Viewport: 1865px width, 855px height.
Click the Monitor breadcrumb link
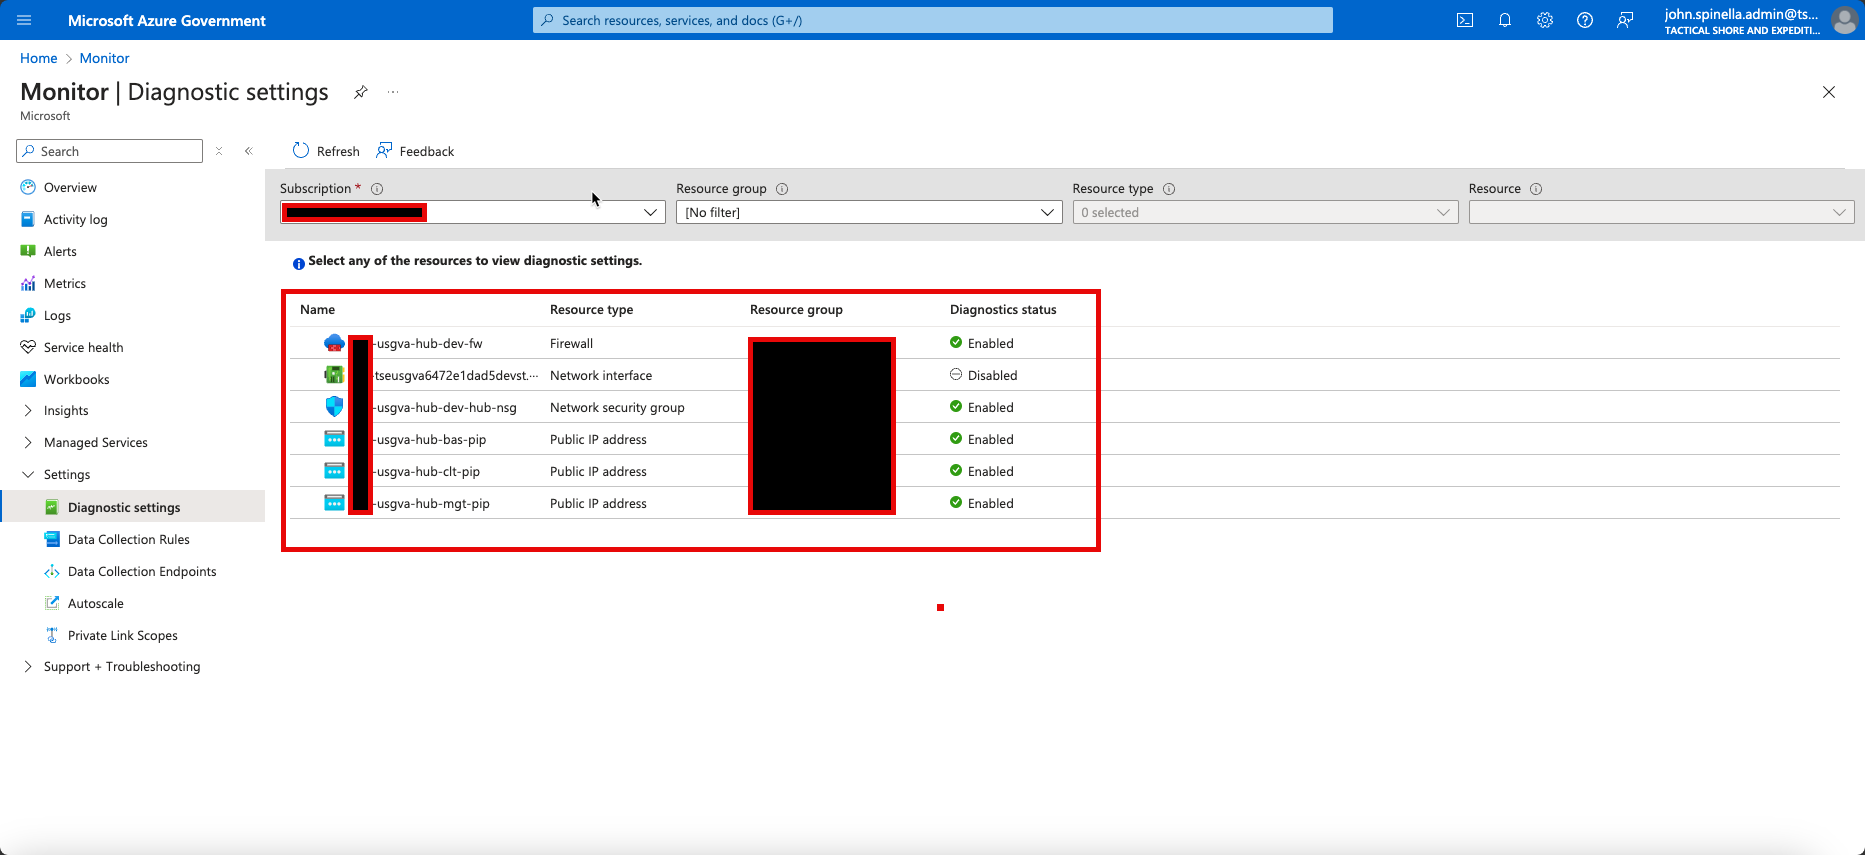104,58
